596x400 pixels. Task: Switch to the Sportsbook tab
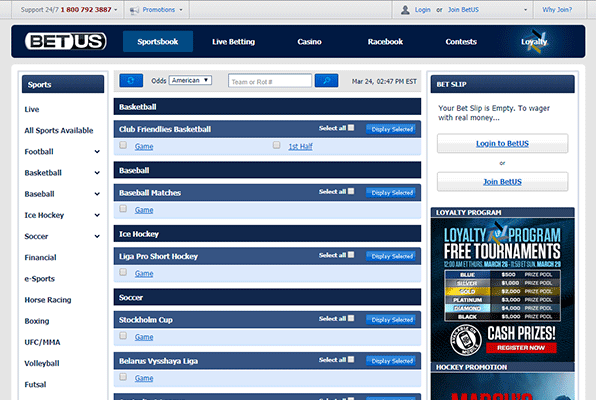tap(158, 41)
